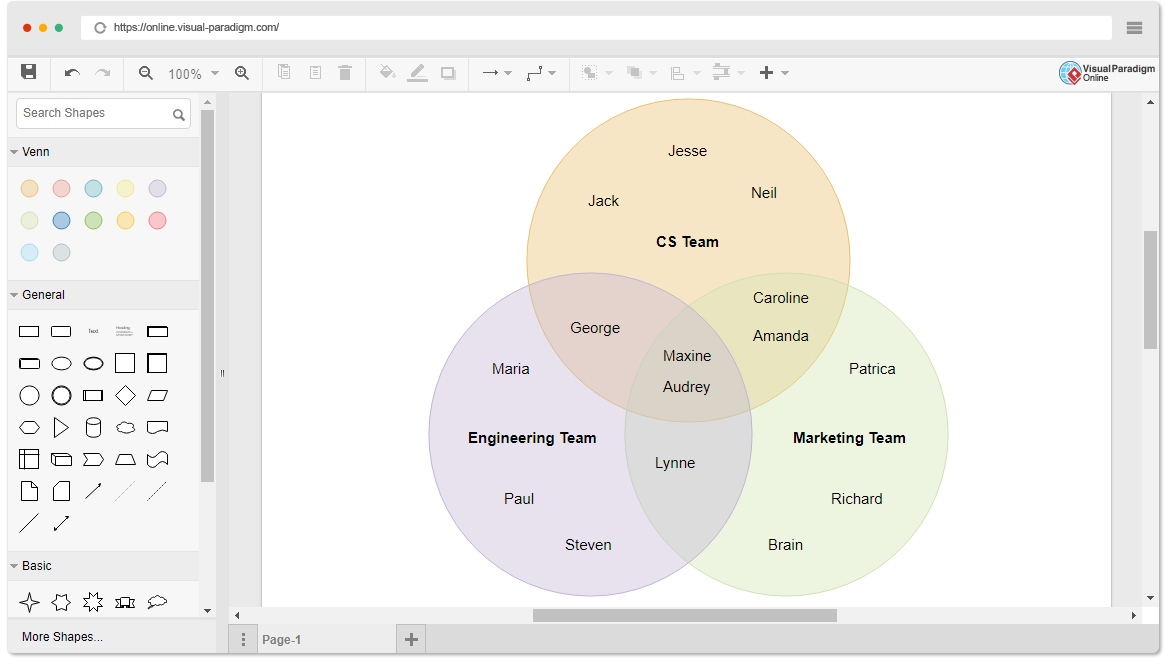
Task: Select the speech bubble callout in Basic
Action: point(157,602)
